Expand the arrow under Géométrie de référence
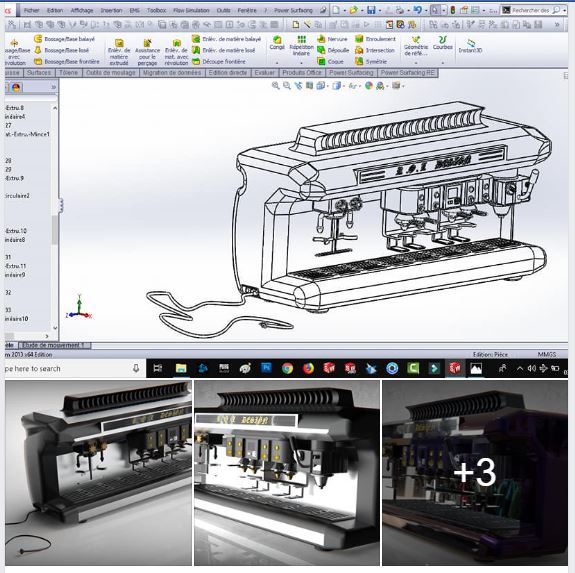 [x=416, y=63]
